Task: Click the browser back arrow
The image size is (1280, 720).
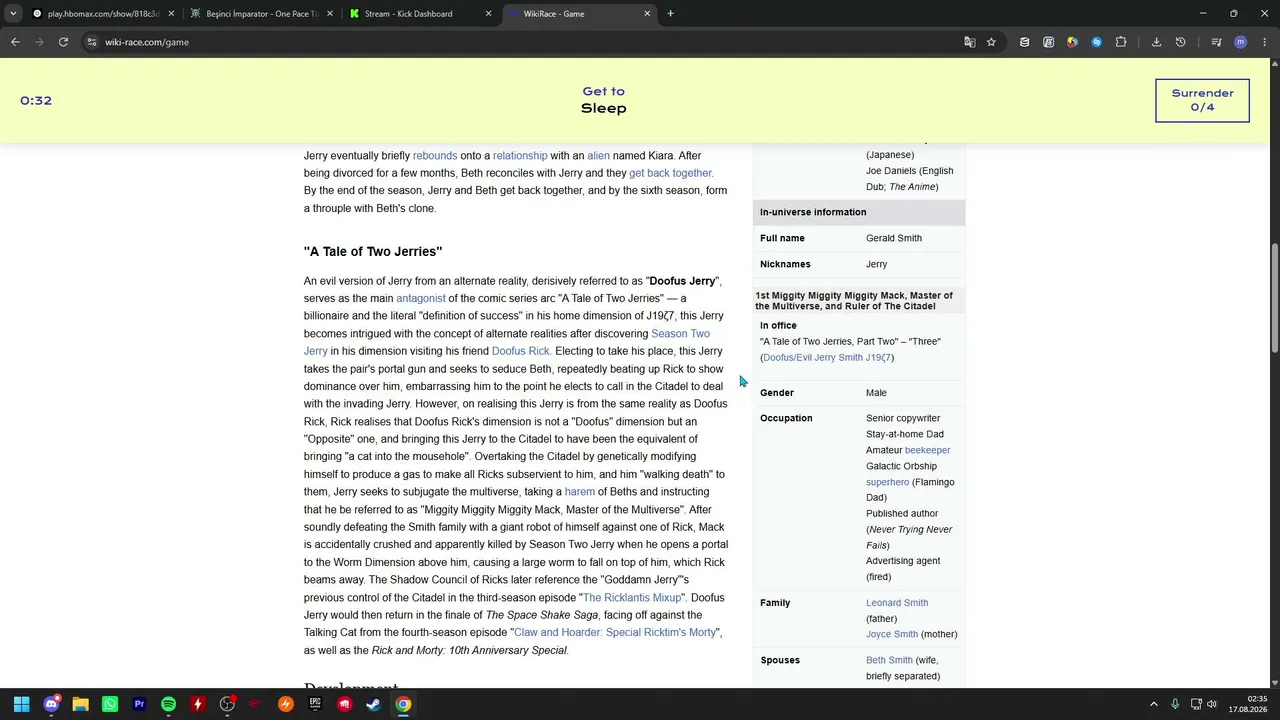Action: (15, 42)
